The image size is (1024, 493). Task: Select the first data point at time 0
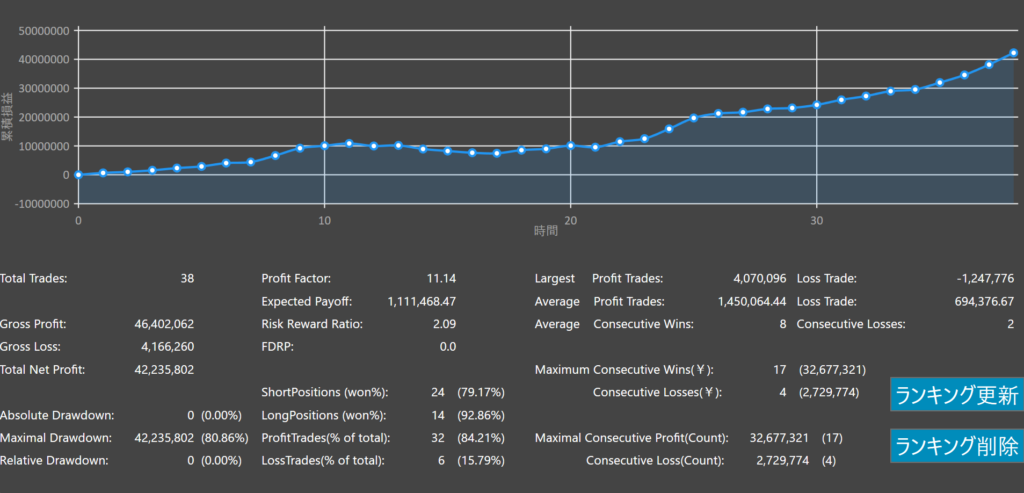[78, 175]
